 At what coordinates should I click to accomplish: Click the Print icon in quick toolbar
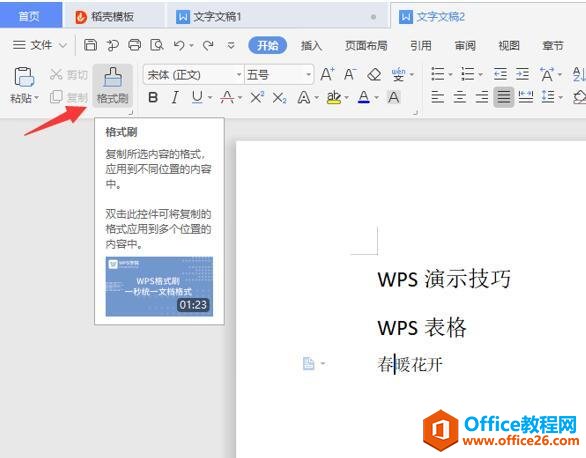click(x=135, y=45)
